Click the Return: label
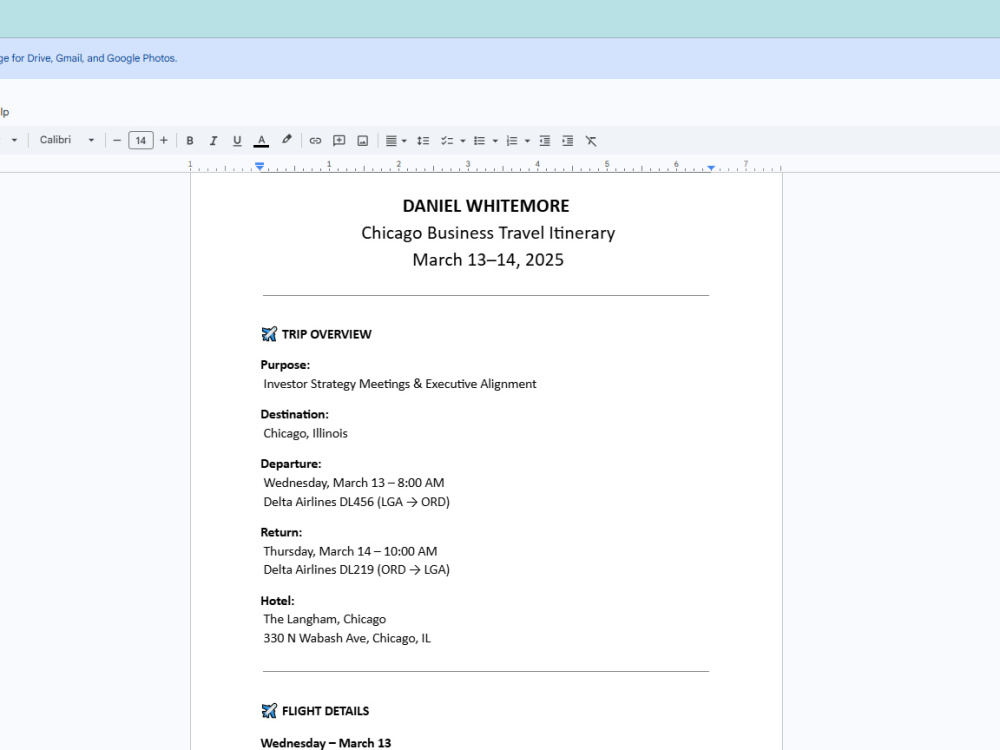 pyautogui.click(x=281, y=532)
